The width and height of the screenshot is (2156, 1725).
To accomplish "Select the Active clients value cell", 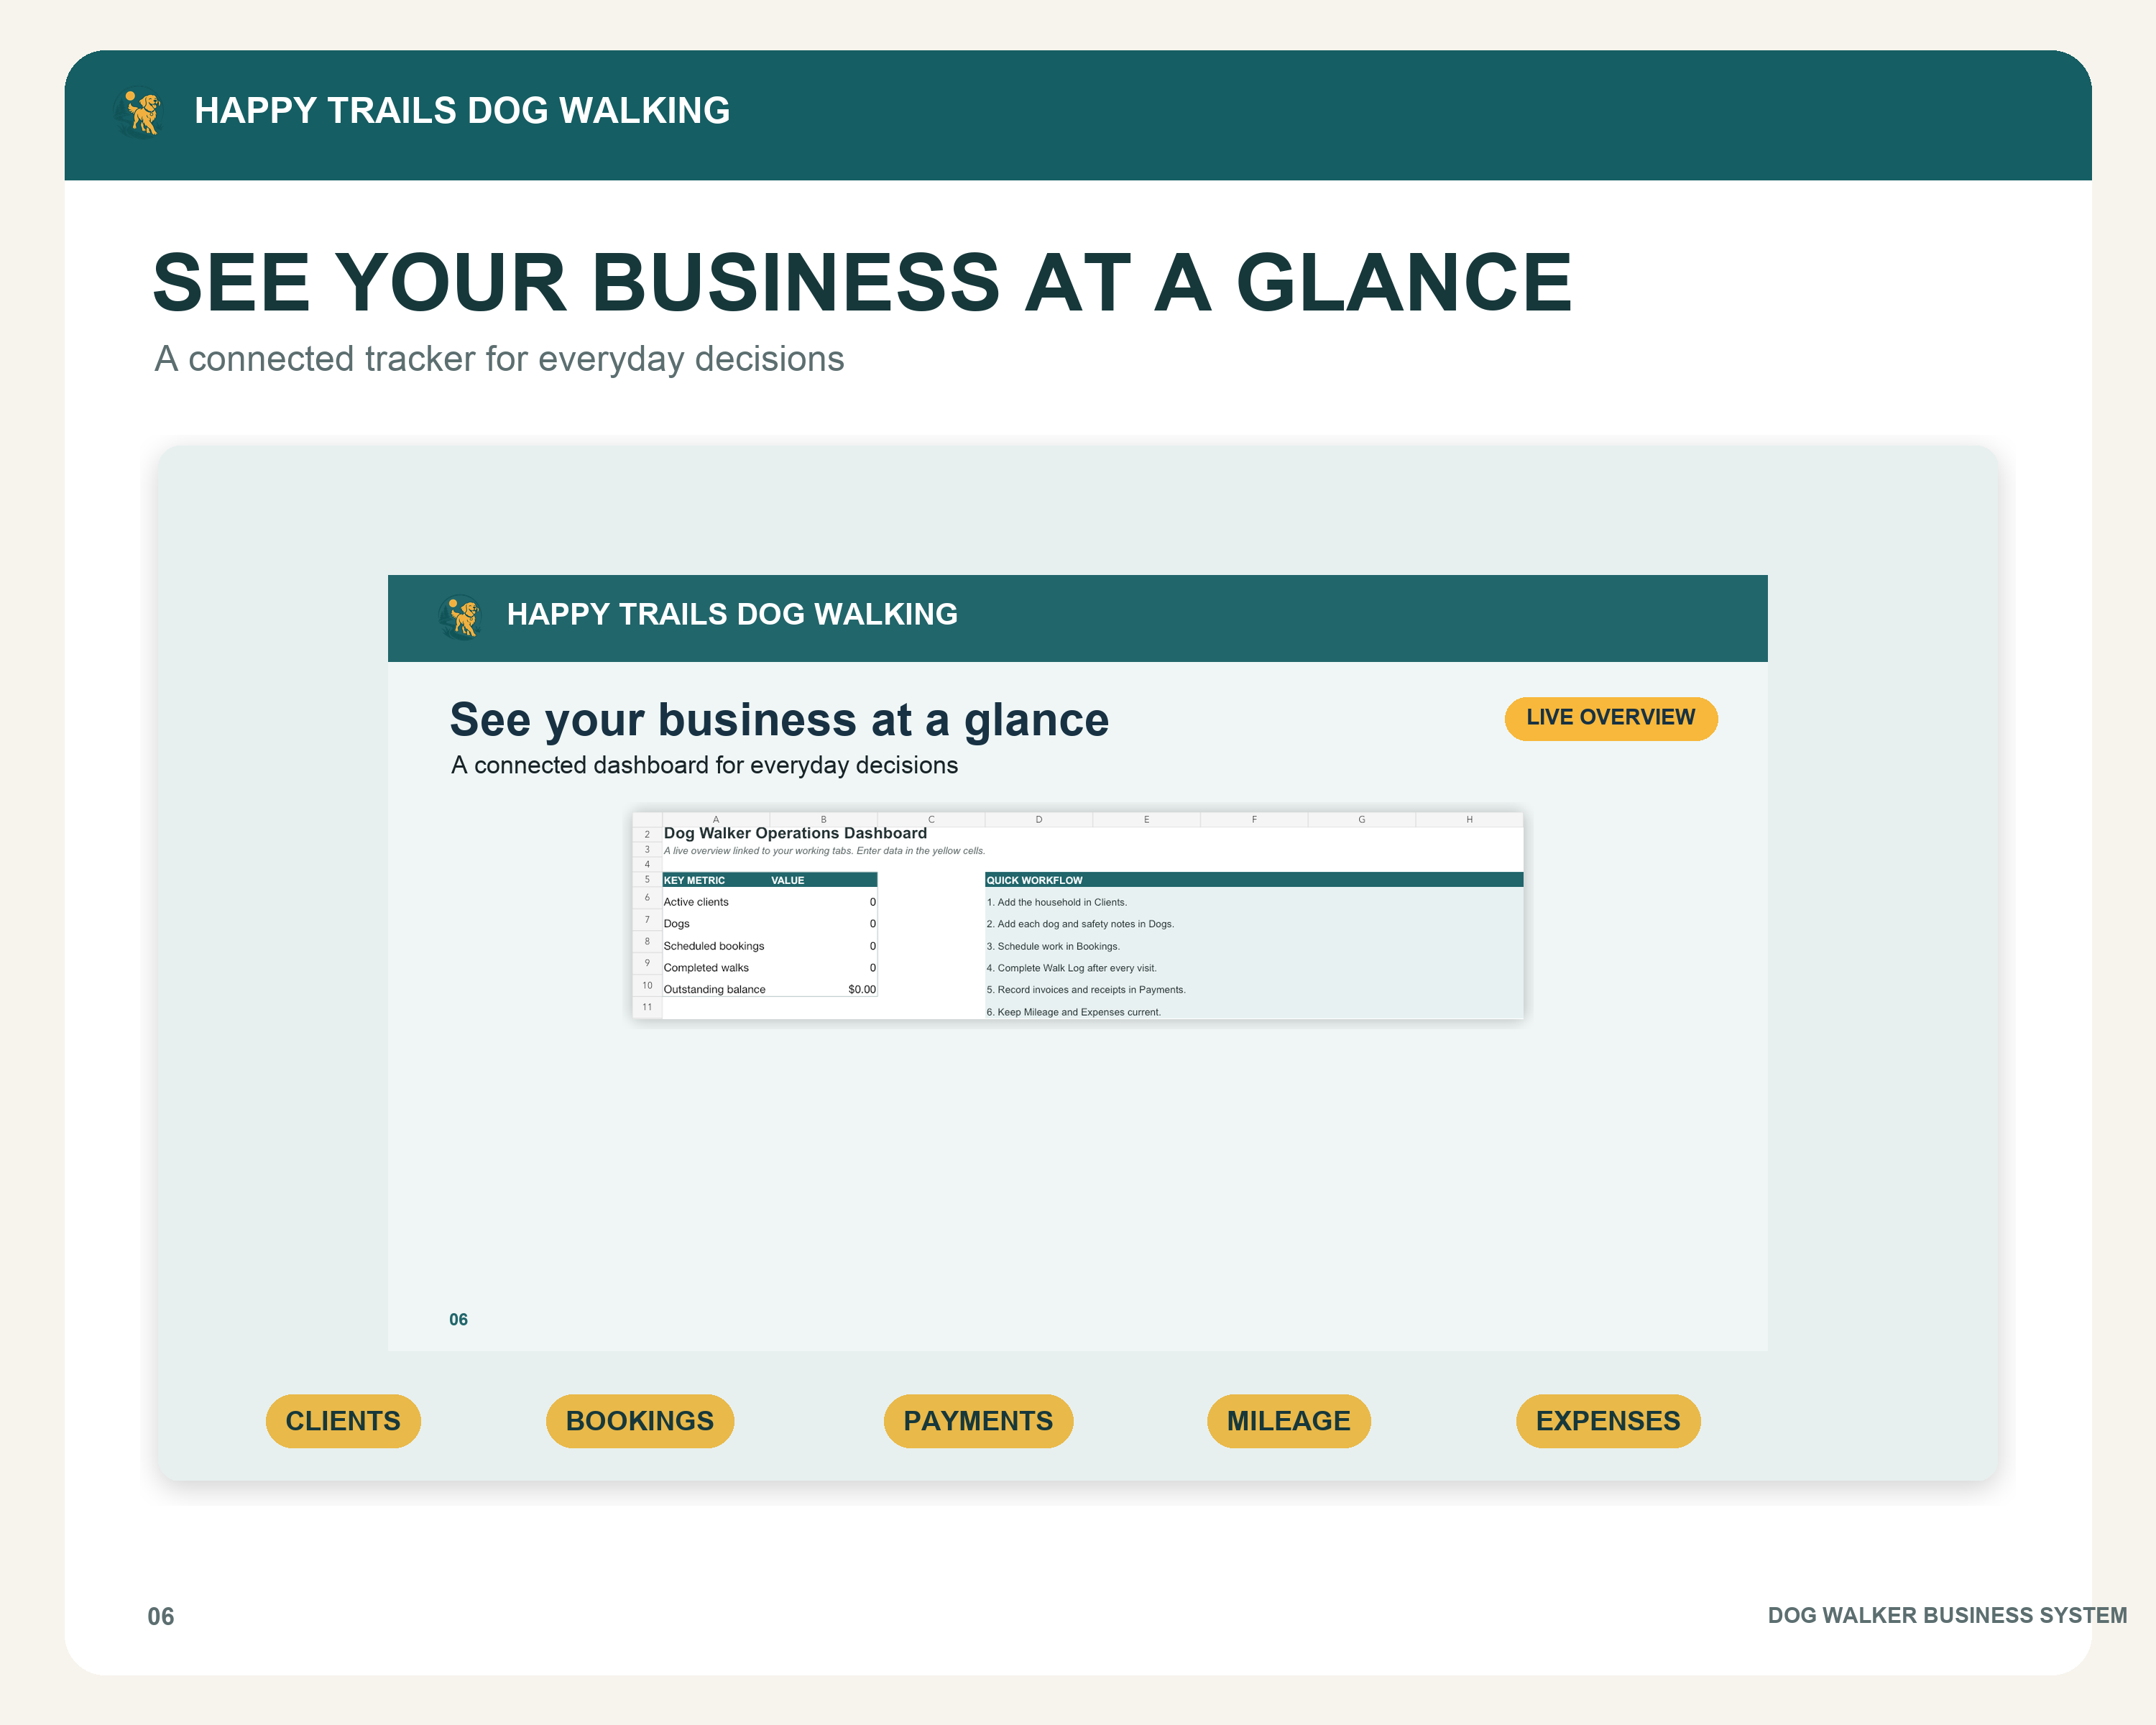I will (823, 902).
